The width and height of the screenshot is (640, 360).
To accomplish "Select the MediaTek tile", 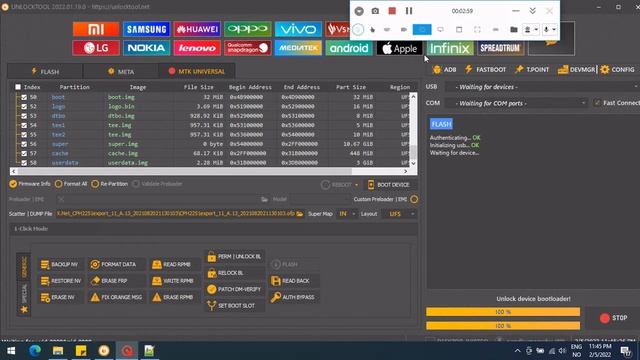I will (298, 48).
